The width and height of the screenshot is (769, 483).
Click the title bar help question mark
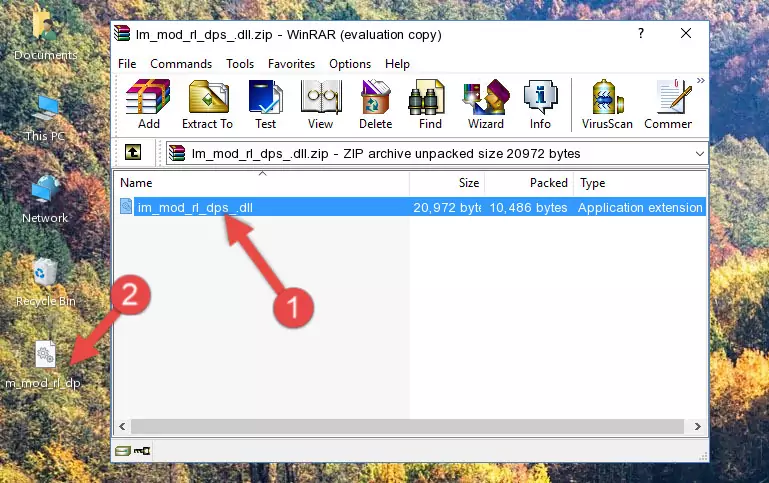[641, 33]
